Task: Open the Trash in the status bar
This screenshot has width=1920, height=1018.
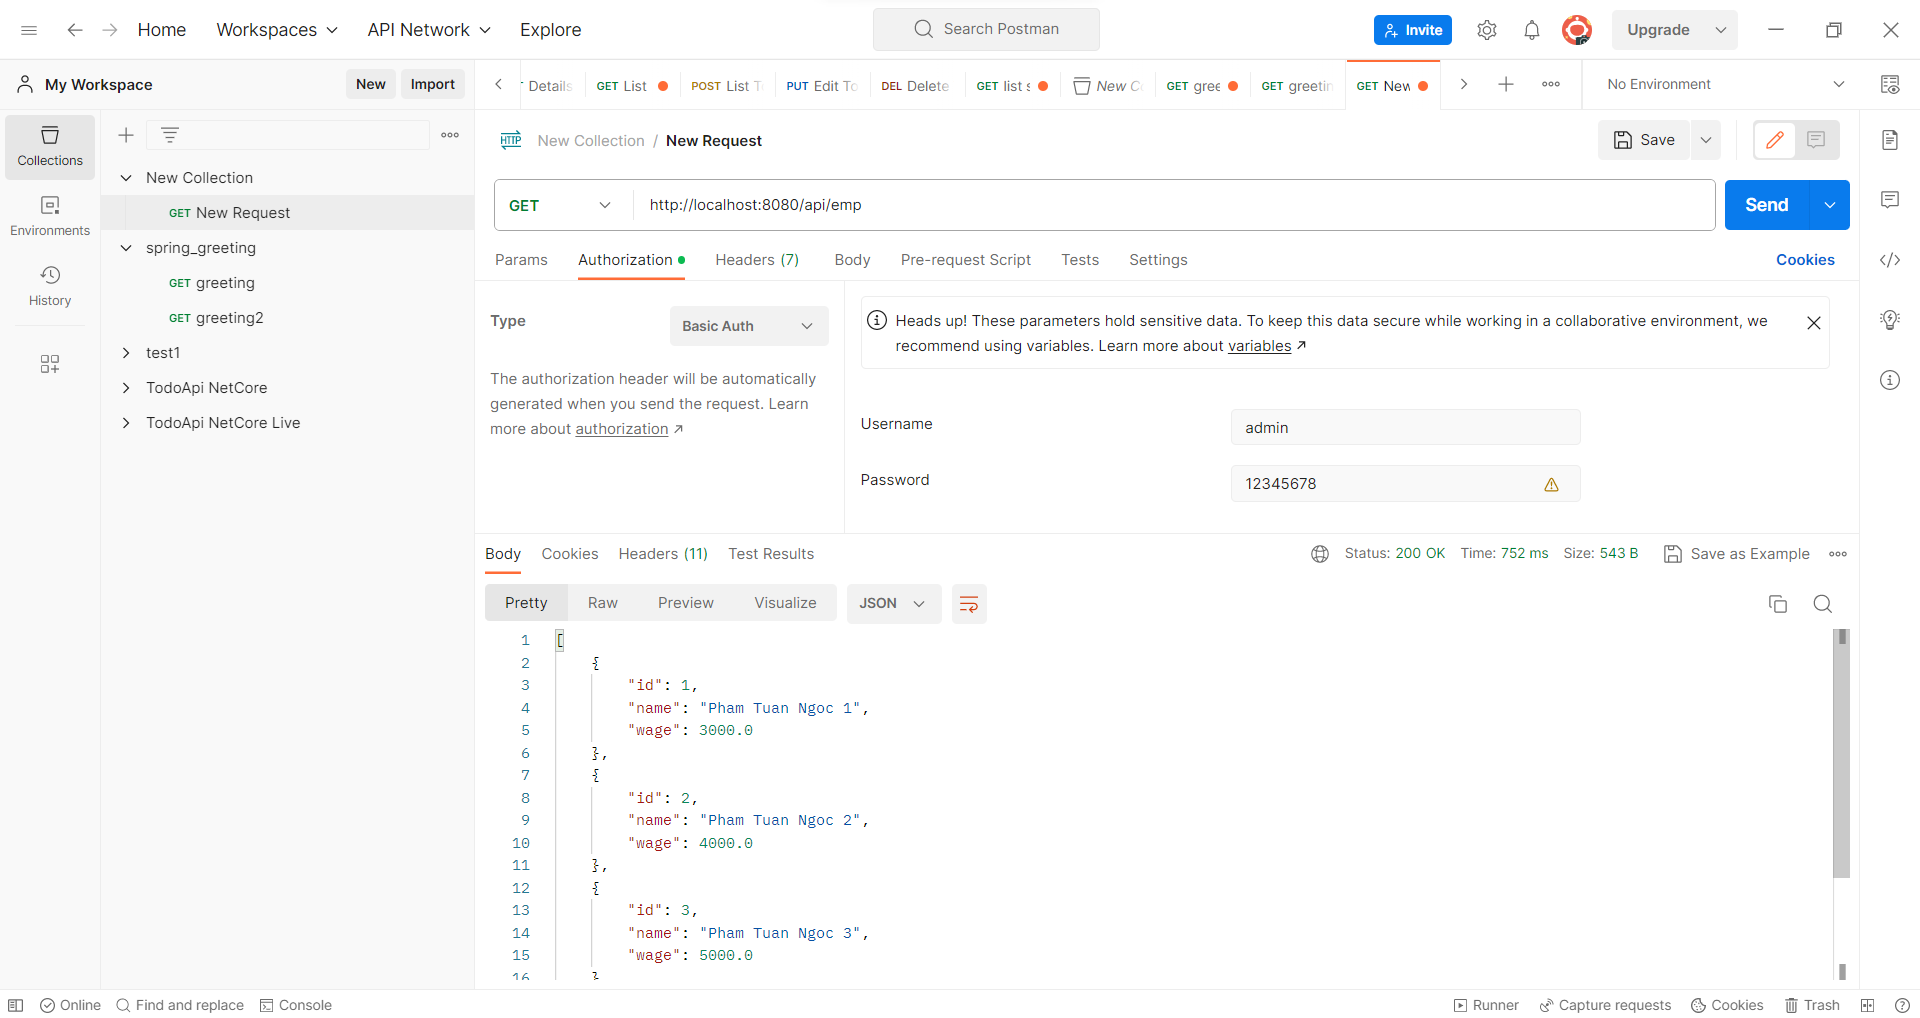Action: pos(1813,1005)
